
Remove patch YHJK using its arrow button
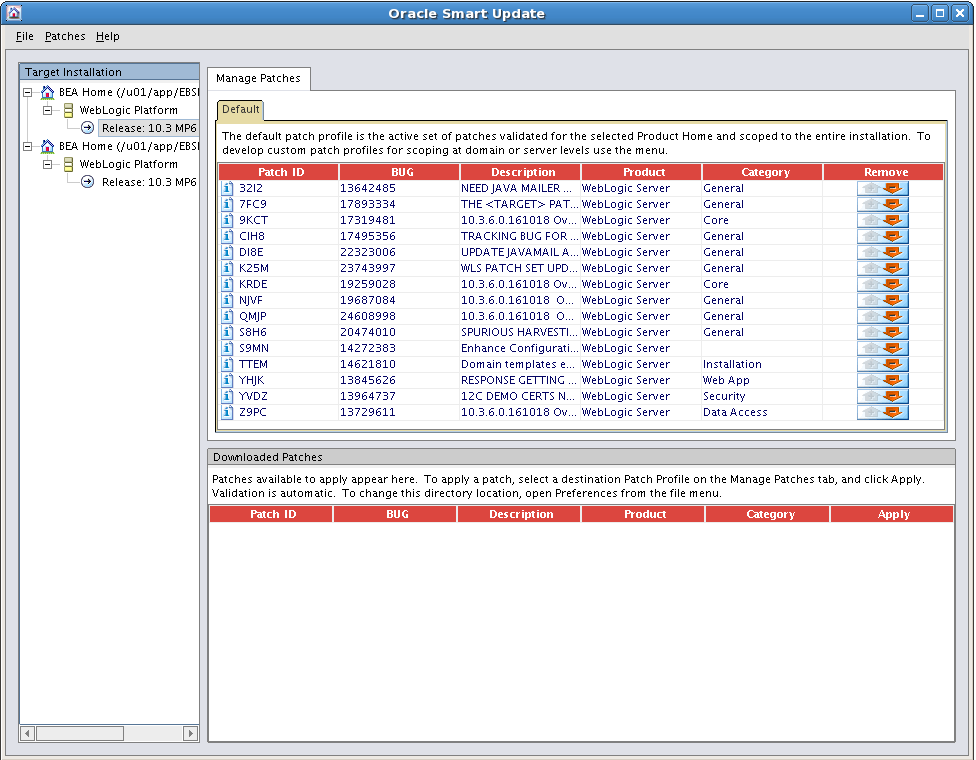[x=883, y=380]
